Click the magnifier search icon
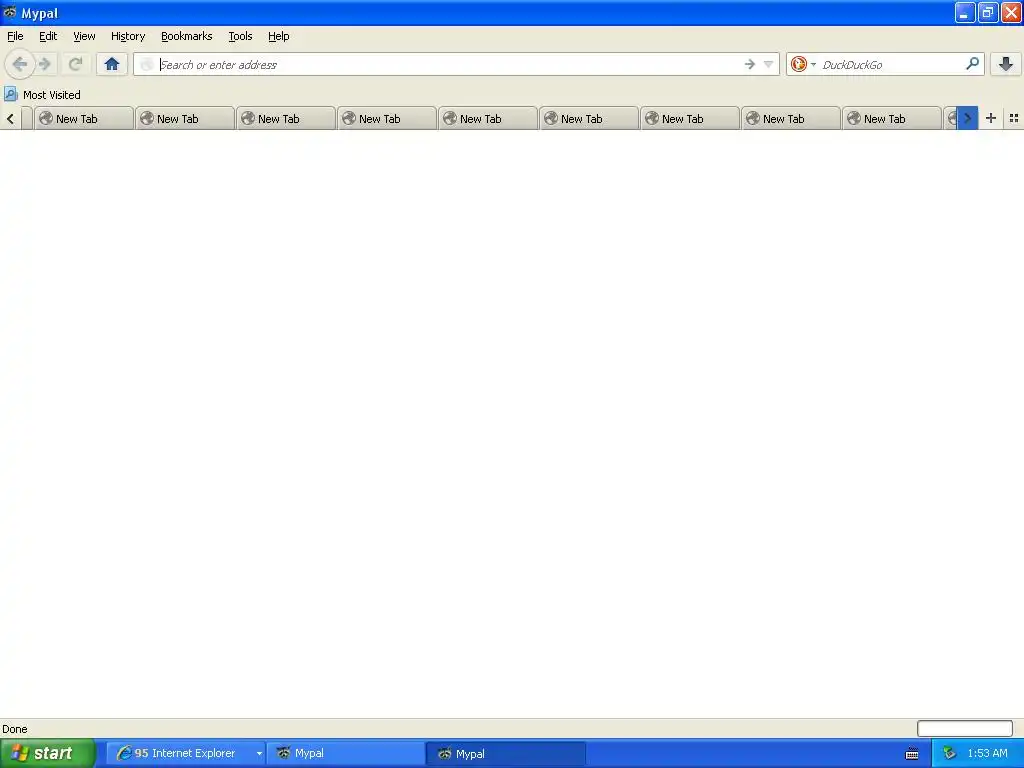The image size is (1024, 768). coord(972,64)
